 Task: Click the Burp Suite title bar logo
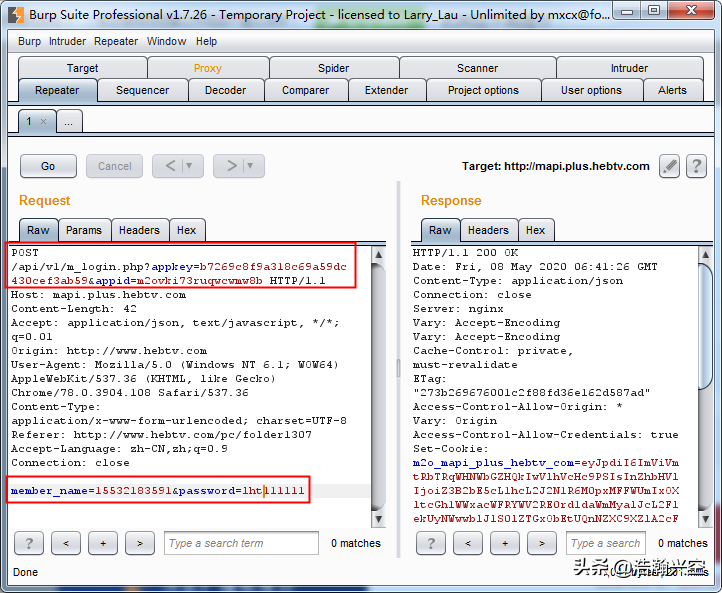click(17, 14)
